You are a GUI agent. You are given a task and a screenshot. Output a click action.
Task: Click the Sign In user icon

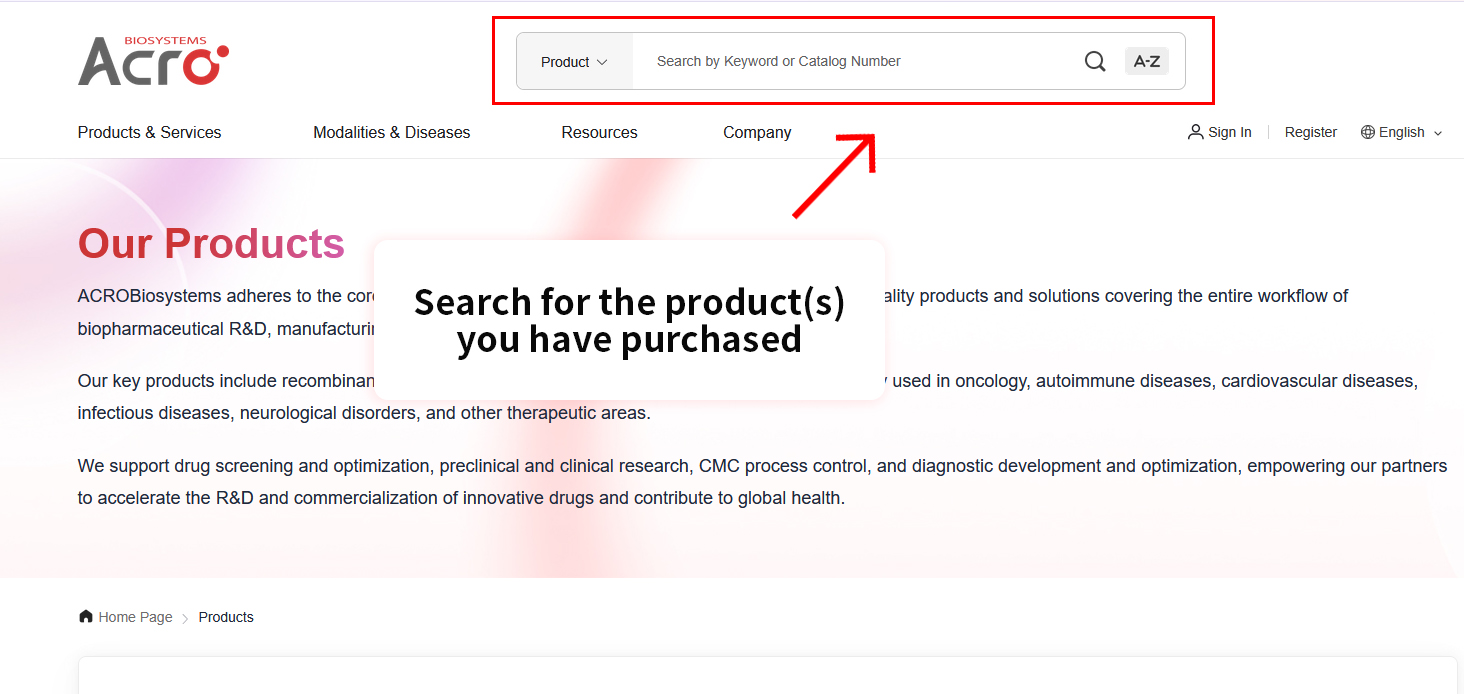1195,132
